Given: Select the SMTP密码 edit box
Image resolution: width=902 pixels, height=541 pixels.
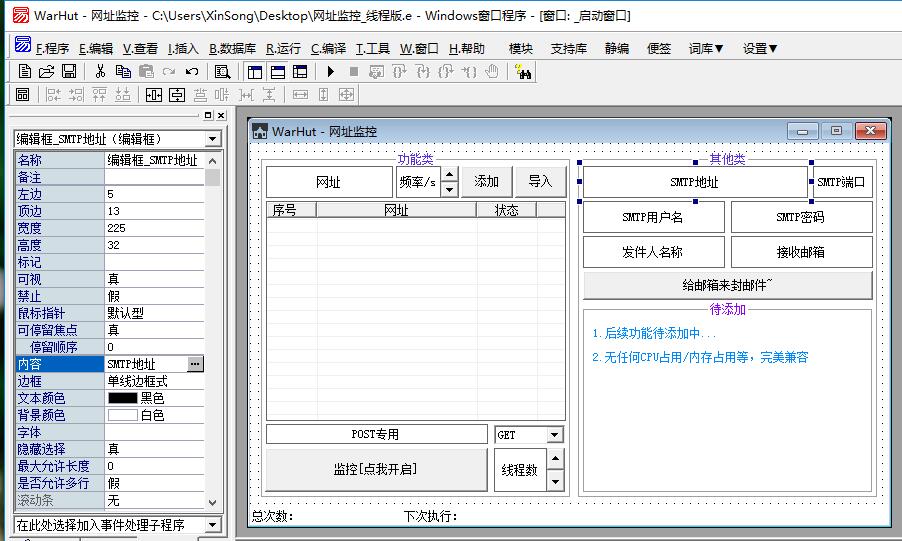Looking at the screenshot, I should click(801, 218).
